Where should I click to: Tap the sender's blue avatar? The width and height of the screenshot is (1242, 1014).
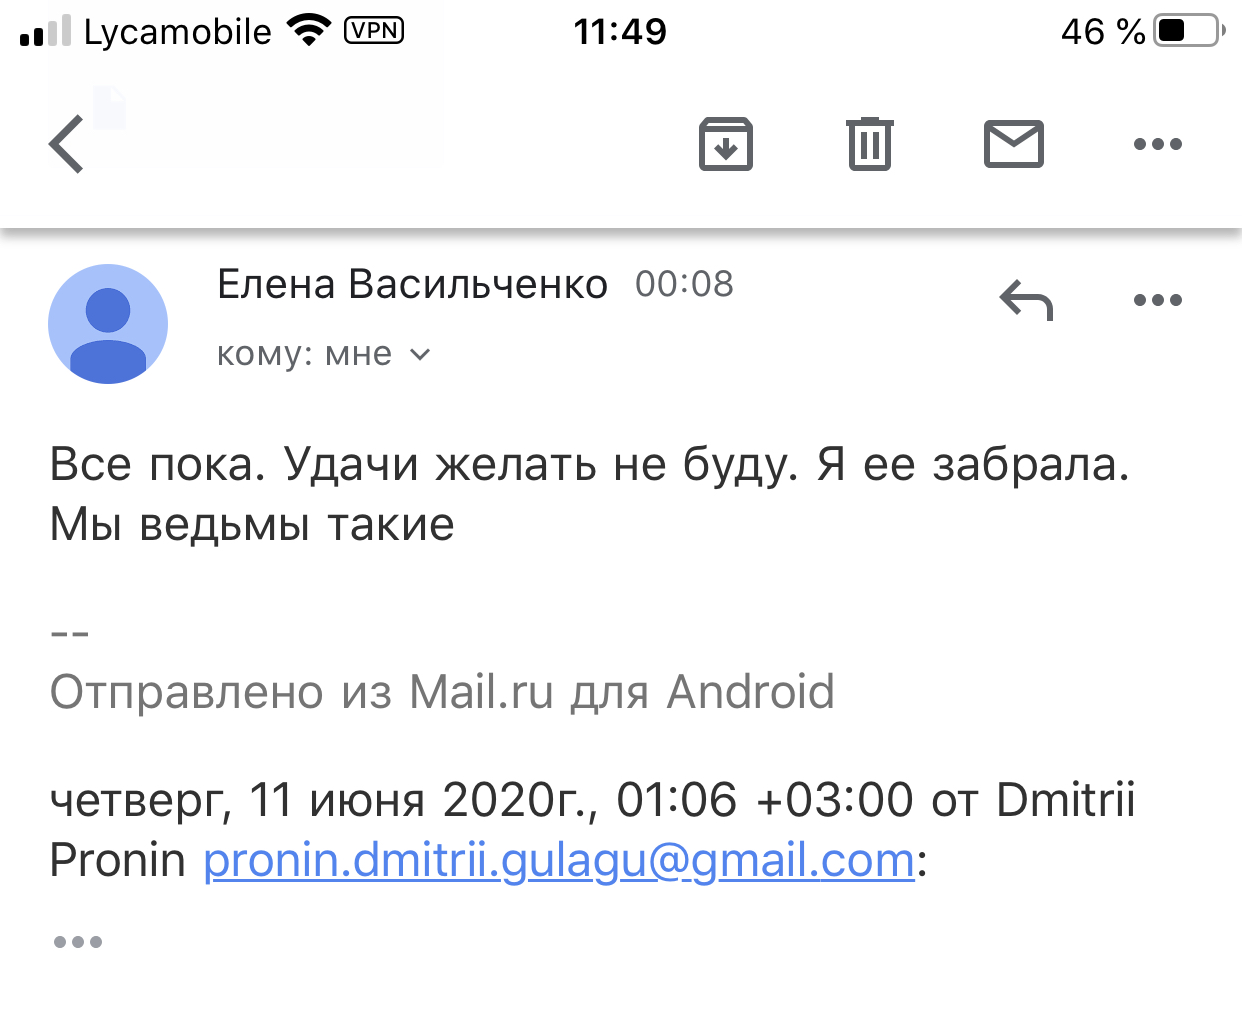pos(108,324)
